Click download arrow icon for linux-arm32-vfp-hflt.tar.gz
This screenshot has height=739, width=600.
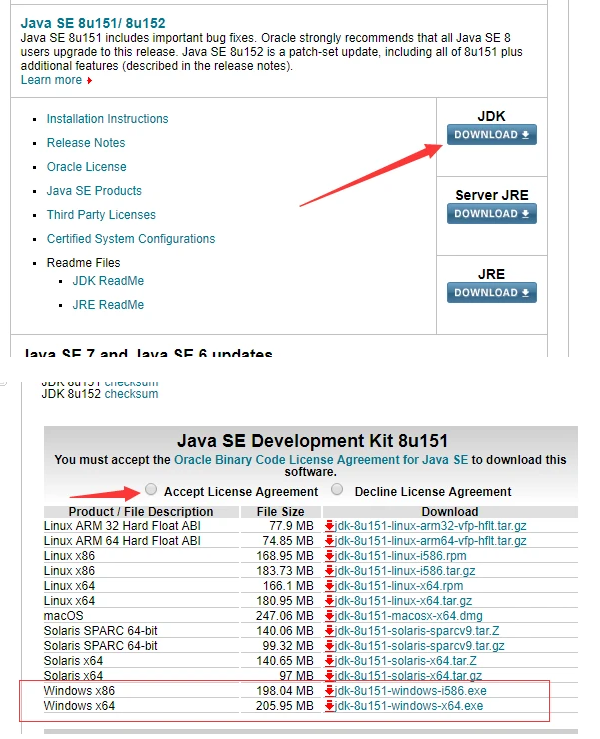click(x=329, y=526)
